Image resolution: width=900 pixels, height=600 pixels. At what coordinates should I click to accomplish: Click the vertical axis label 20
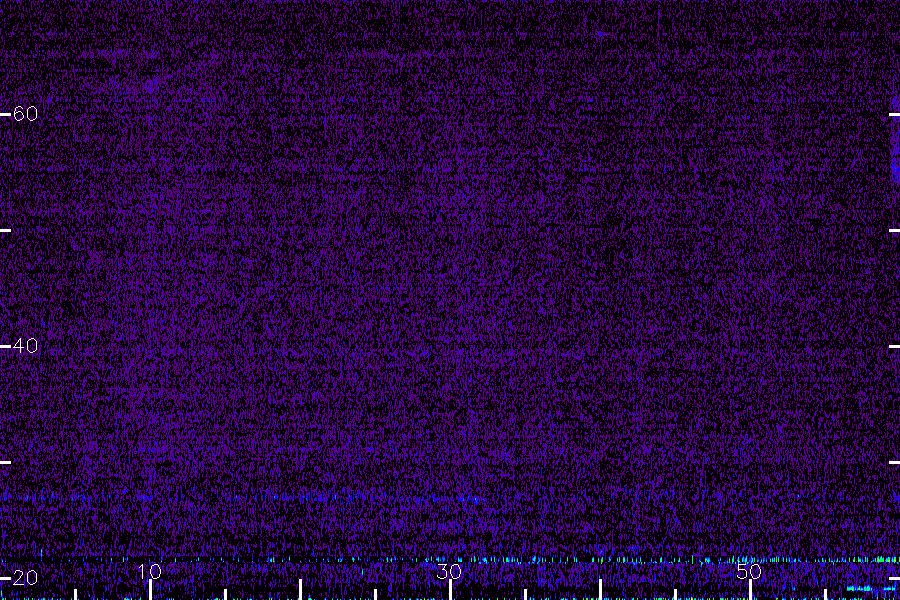[x=25, y=578]
